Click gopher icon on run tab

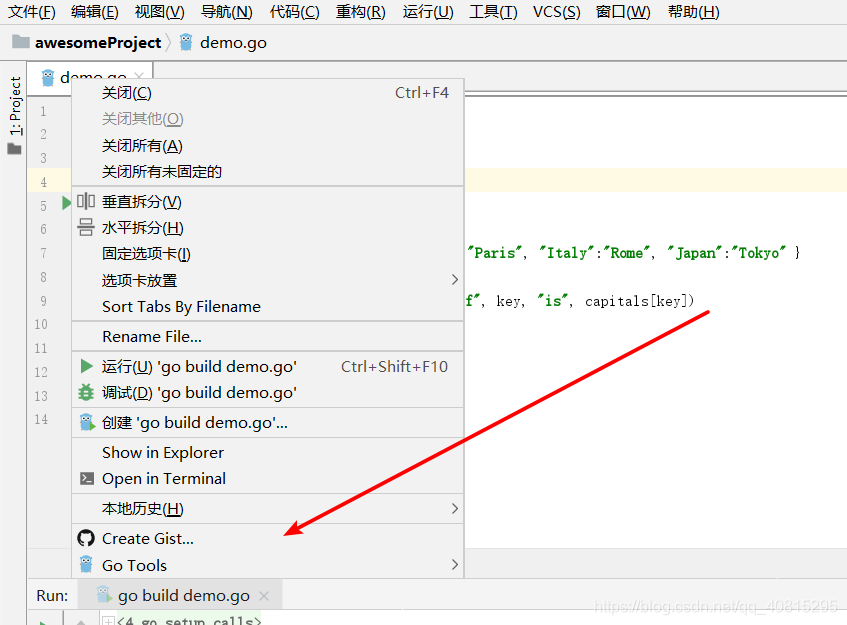point(104,595)
